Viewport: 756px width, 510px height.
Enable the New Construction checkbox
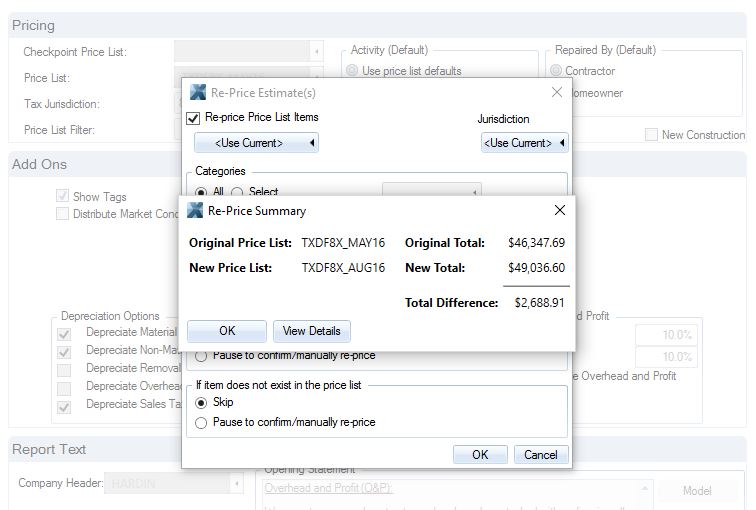651,135
